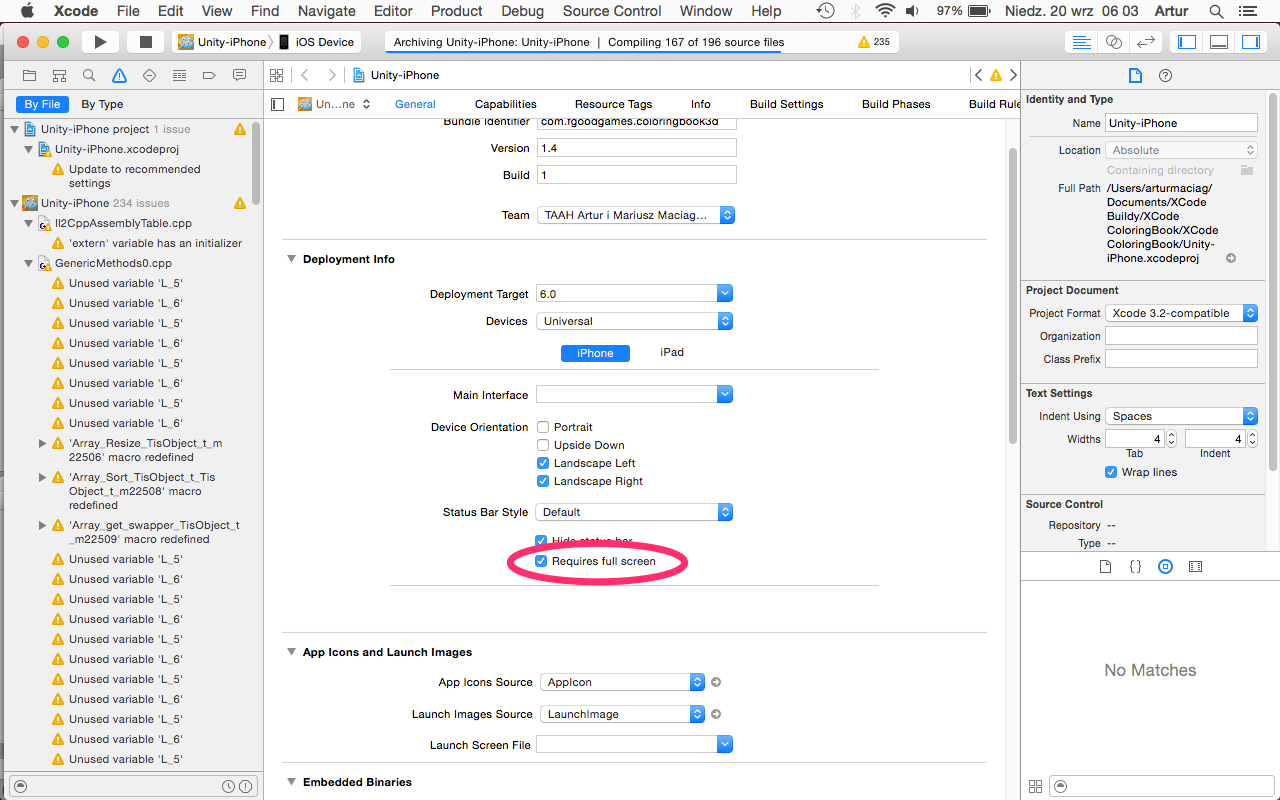Open the Product menu
1280x800 pixels.
point(456,11)
